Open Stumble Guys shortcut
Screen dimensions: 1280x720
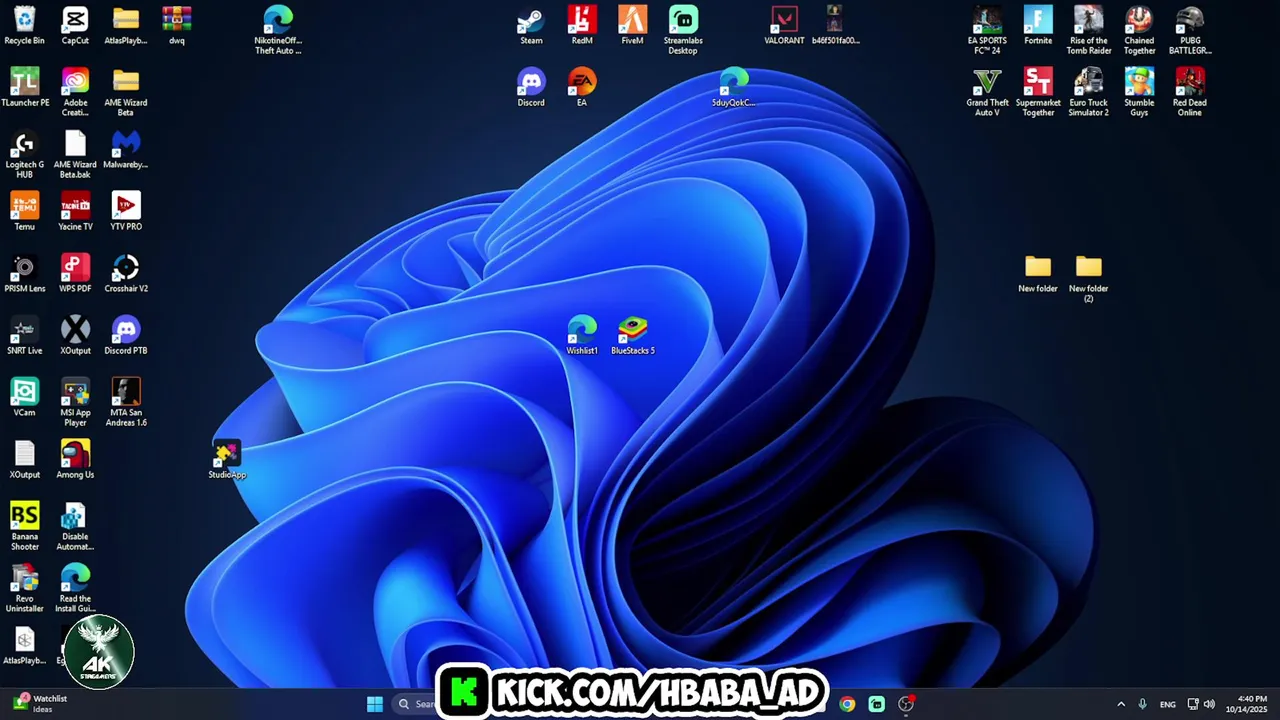(x=1139, y=93)
